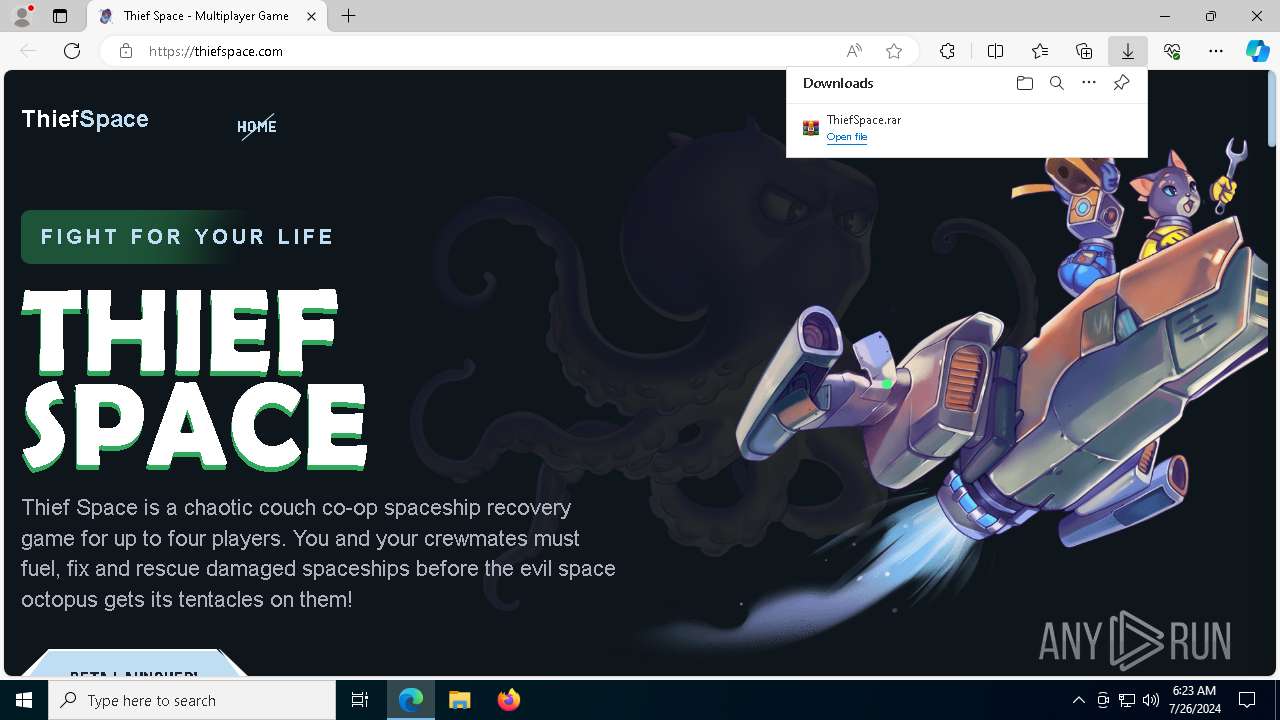Screen dimensions: 1280x720
Task: Open file link for ThiefSpace.rar
Action: pos(847,137)
